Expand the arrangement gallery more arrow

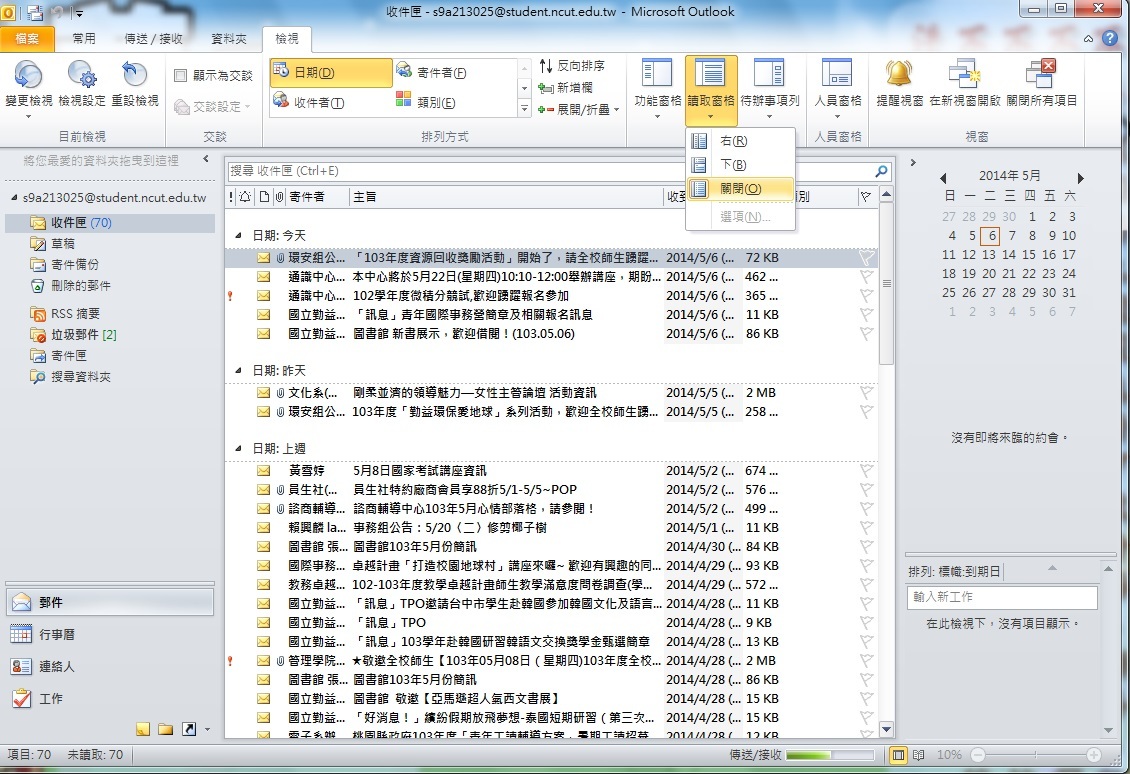[525, 109]
